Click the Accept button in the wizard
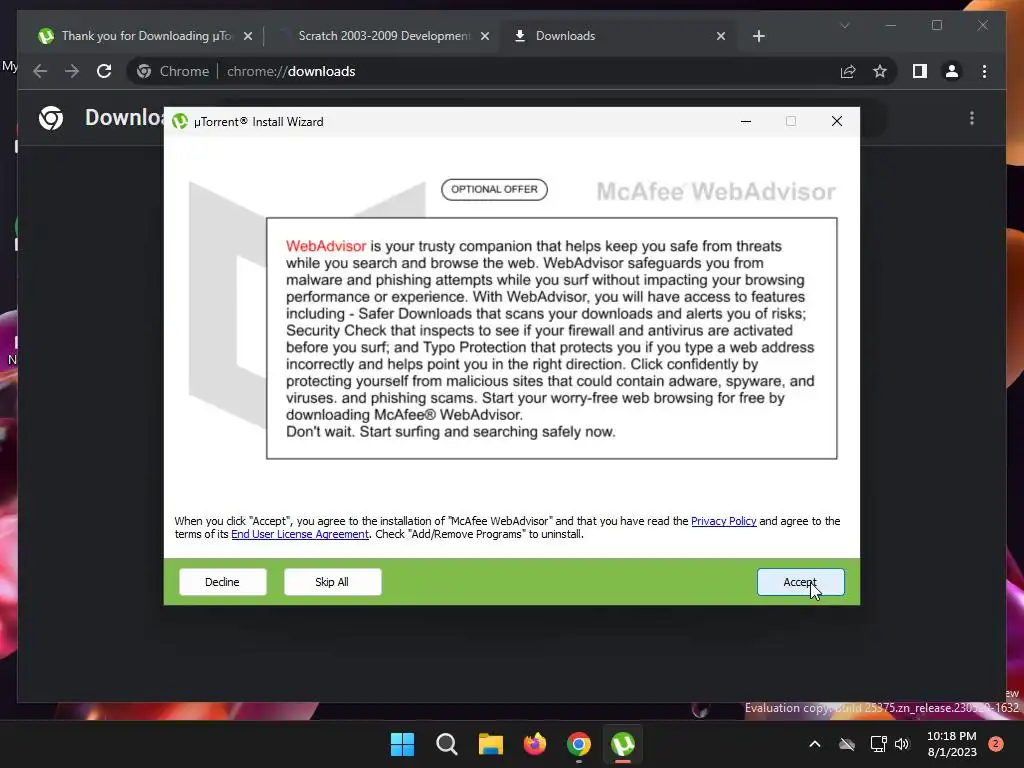 [800, 582]
